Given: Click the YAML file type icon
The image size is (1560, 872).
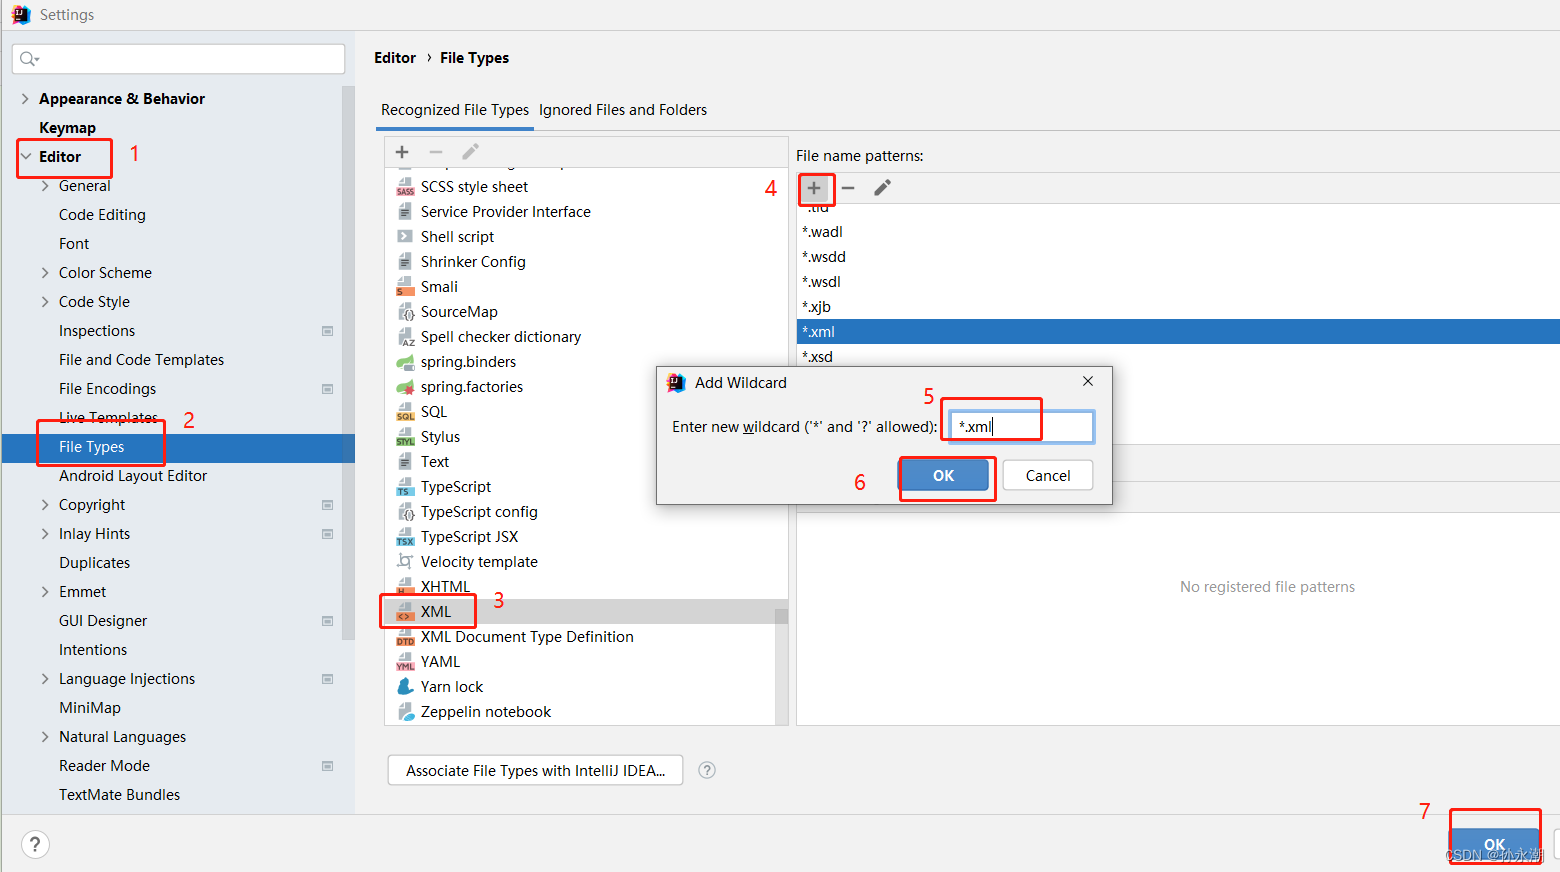Looking at the screenshot, I should [x=405, y=662].
